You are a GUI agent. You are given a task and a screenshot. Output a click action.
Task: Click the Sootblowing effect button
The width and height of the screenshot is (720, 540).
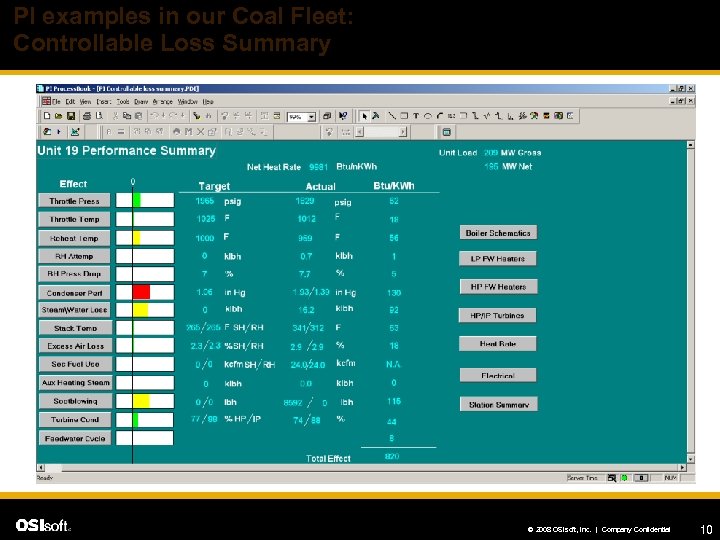(x=75, y=401)
